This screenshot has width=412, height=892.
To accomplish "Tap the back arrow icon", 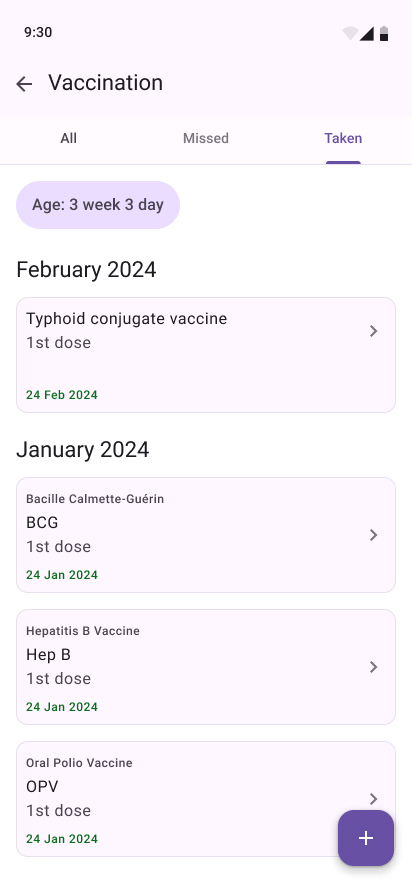I will 24,84.
